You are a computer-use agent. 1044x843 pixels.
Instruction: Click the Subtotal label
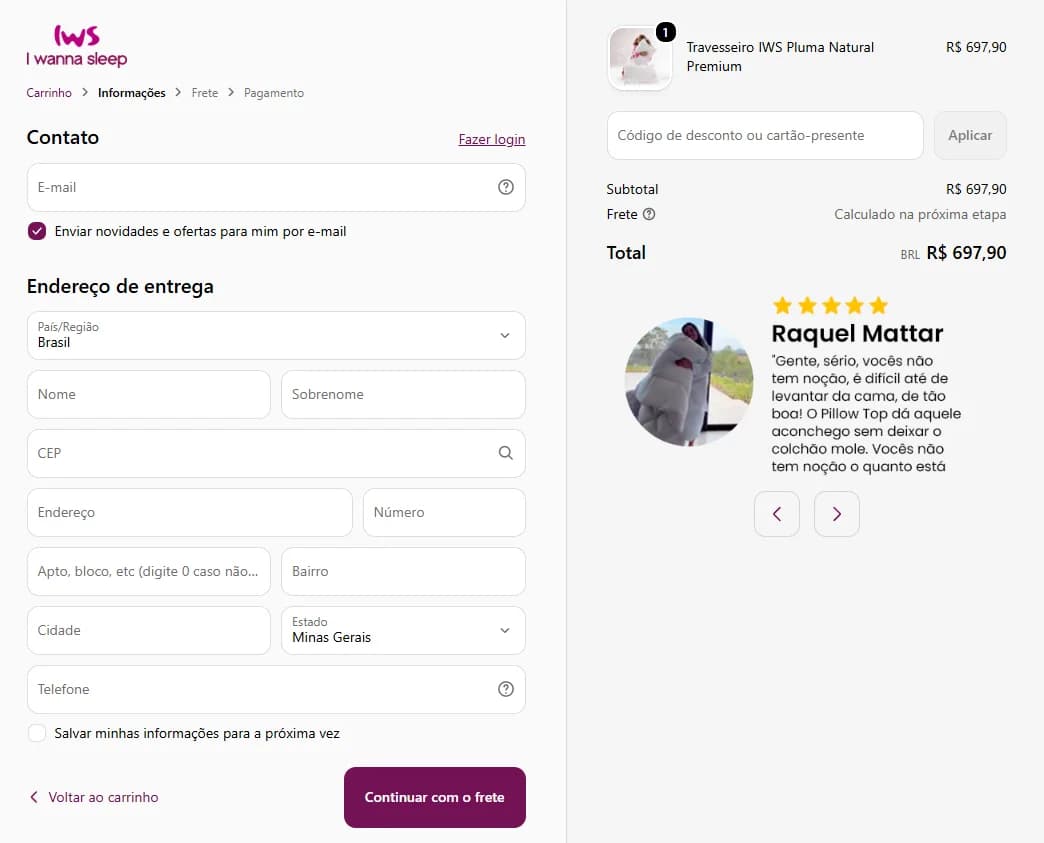pos(632,189)
